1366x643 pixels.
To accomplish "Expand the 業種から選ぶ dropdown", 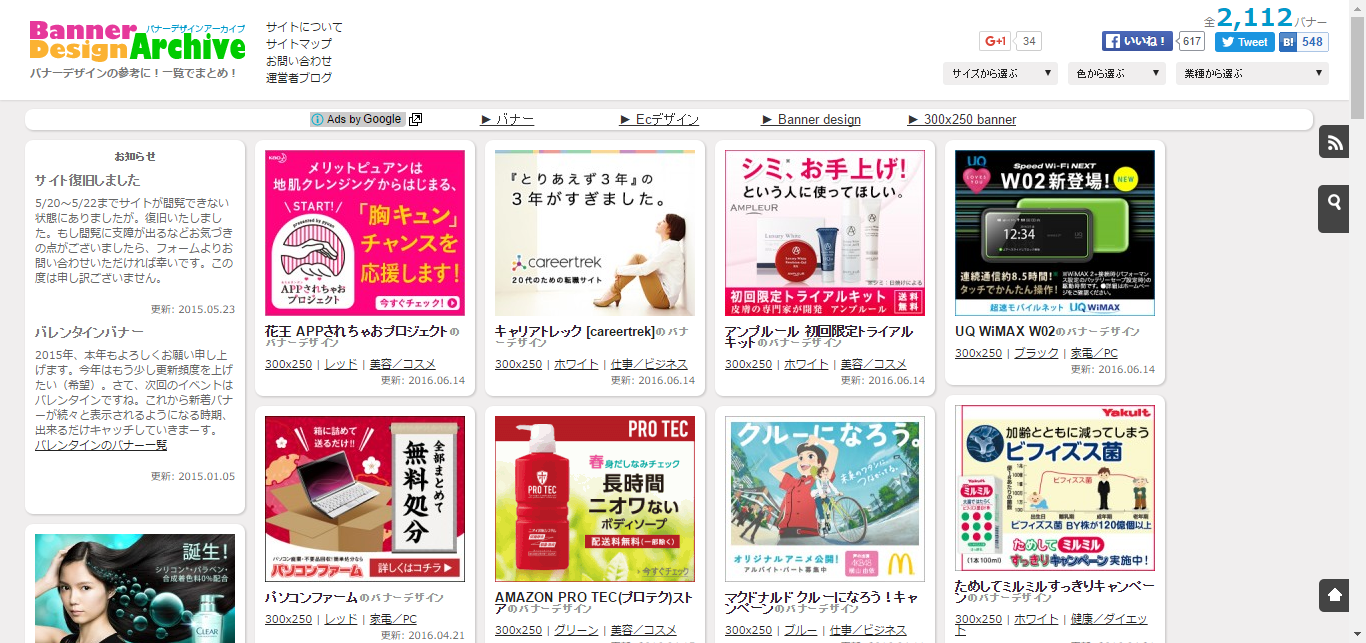I will pos(1252,73).
